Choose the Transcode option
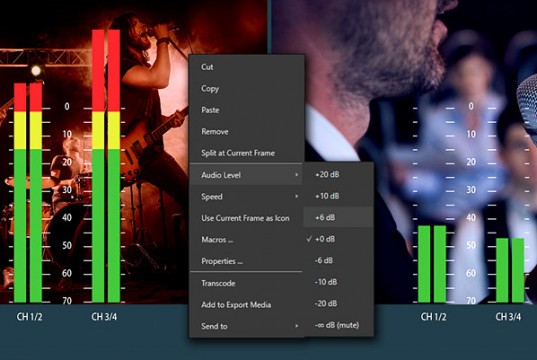This screenshot has width=537, height=360. click(x=246, y=283)
